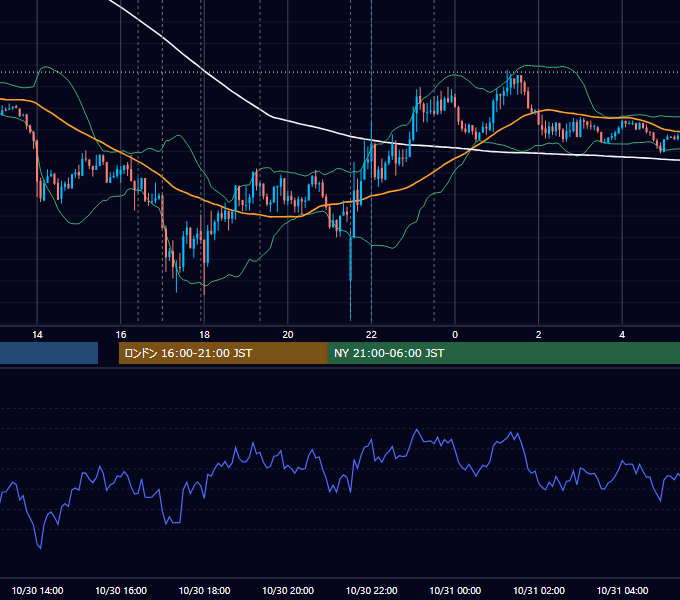Click the ロンドン 16:00-21:00 JST session bar
Image resolution: width=680 pixels, height=600 pixels.
click(223, 353)
